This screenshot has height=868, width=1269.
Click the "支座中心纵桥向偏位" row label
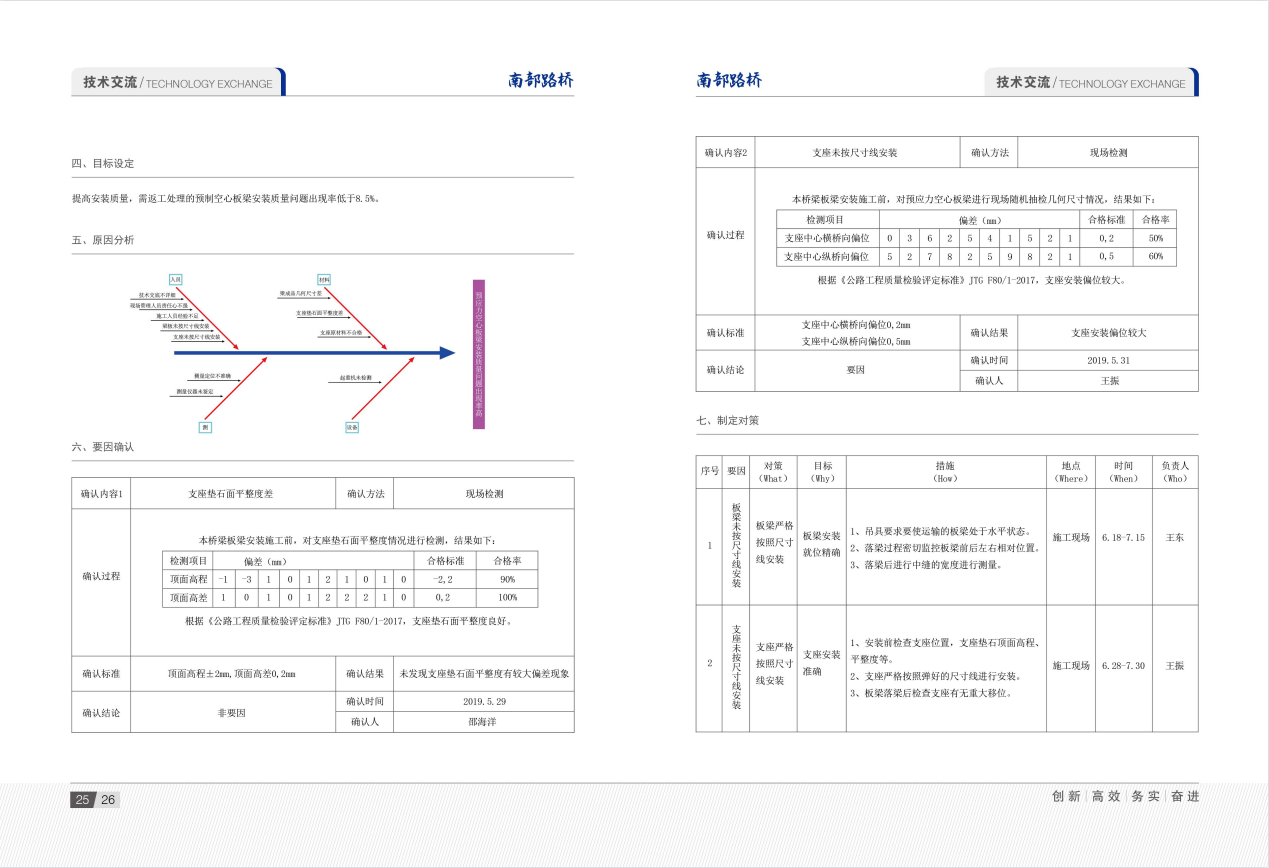coord(827,256)
